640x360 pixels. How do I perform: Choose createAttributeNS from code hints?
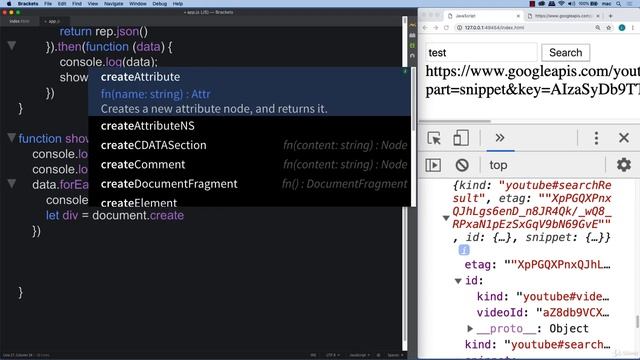click(249, 126)
